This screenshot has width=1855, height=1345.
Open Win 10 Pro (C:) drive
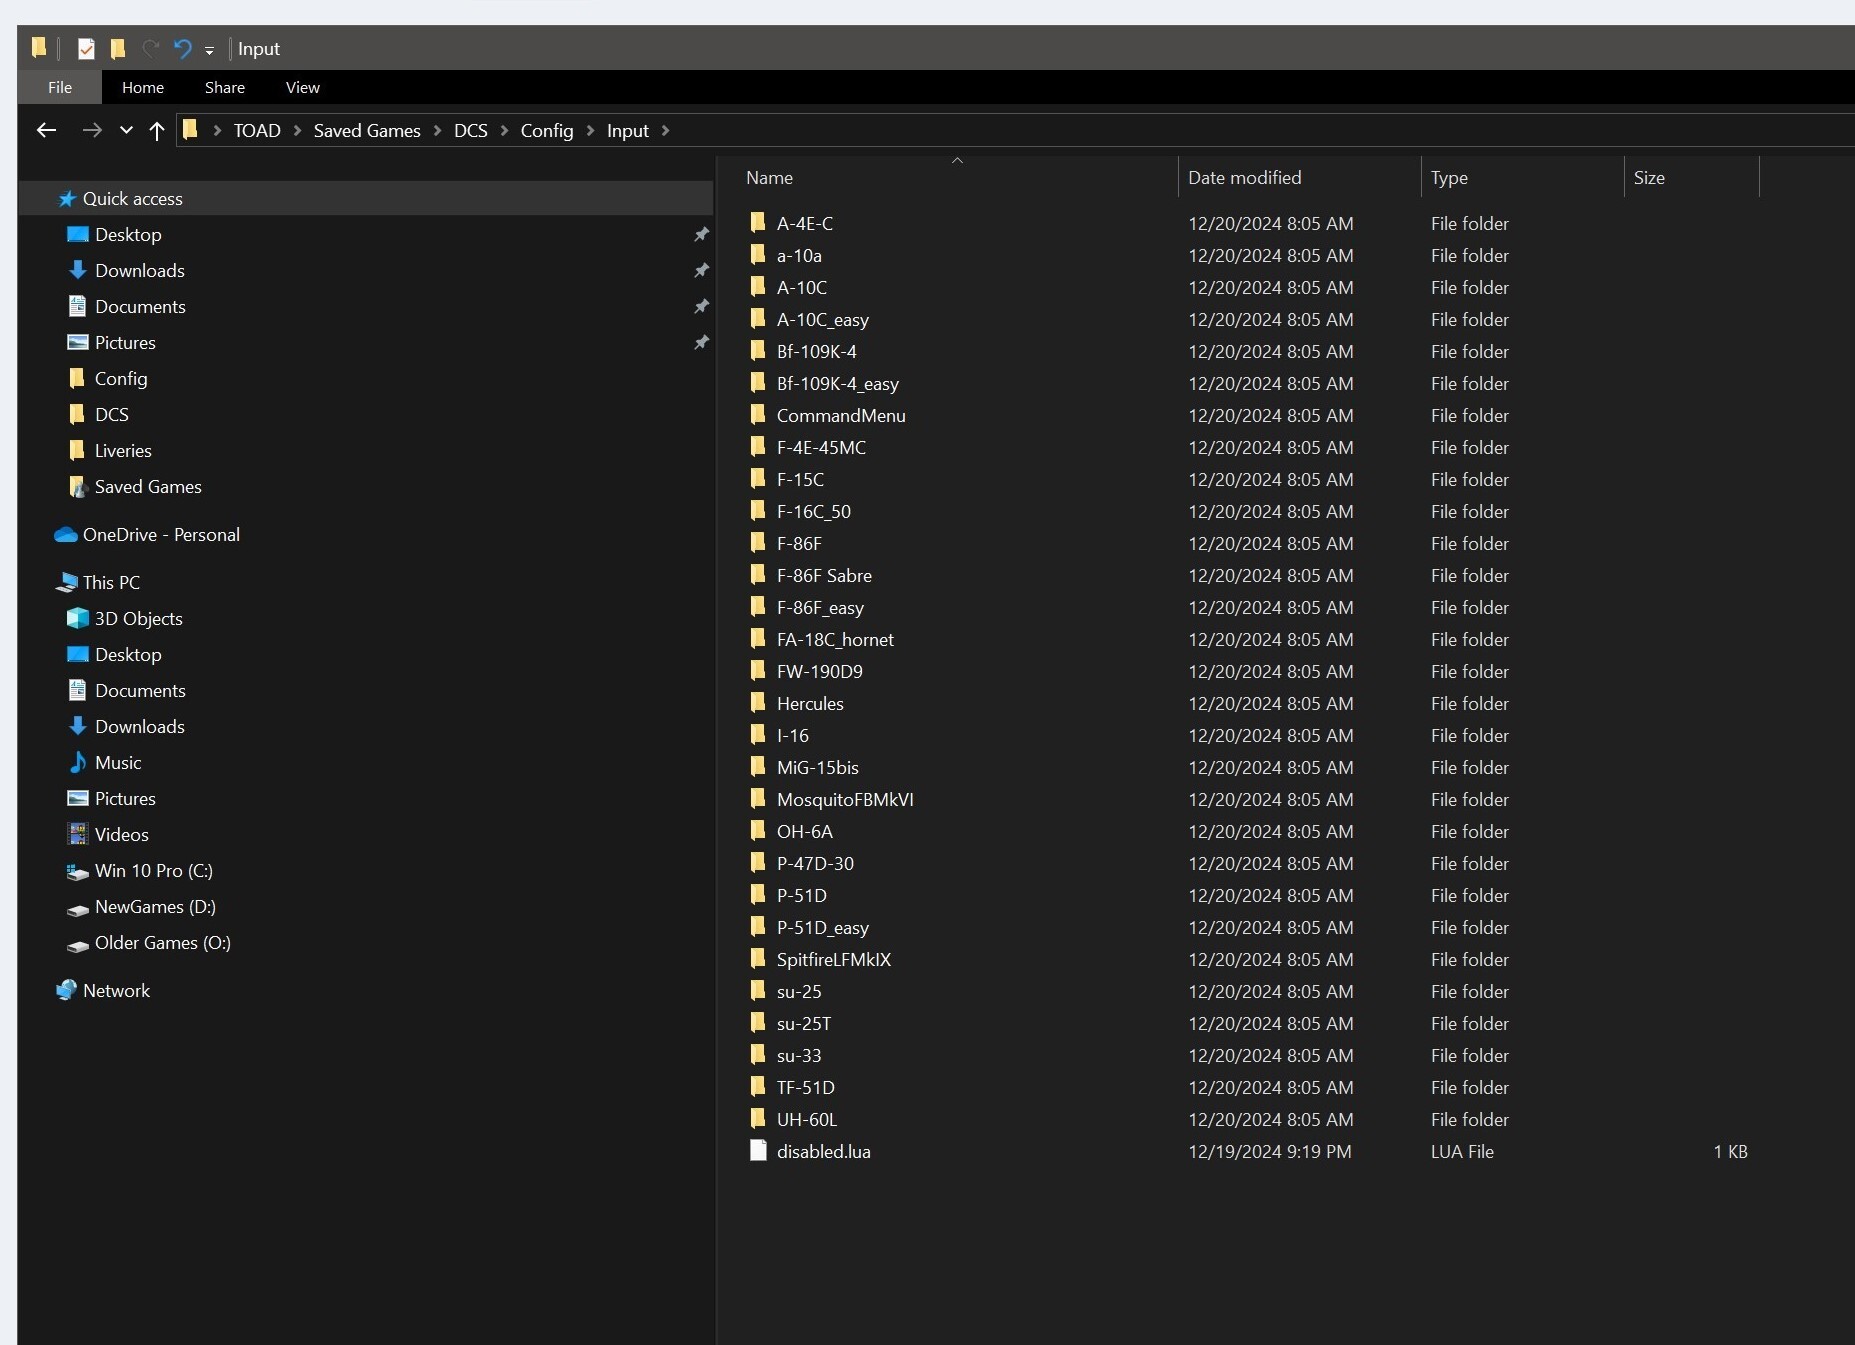[x=153, y=870]
